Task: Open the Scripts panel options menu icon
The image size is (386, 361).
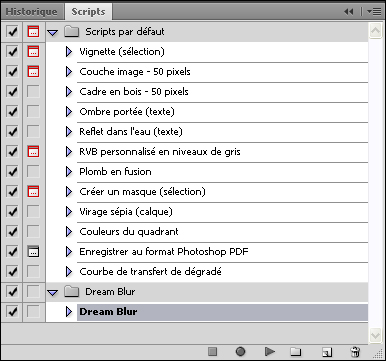Action: (374, 12)
